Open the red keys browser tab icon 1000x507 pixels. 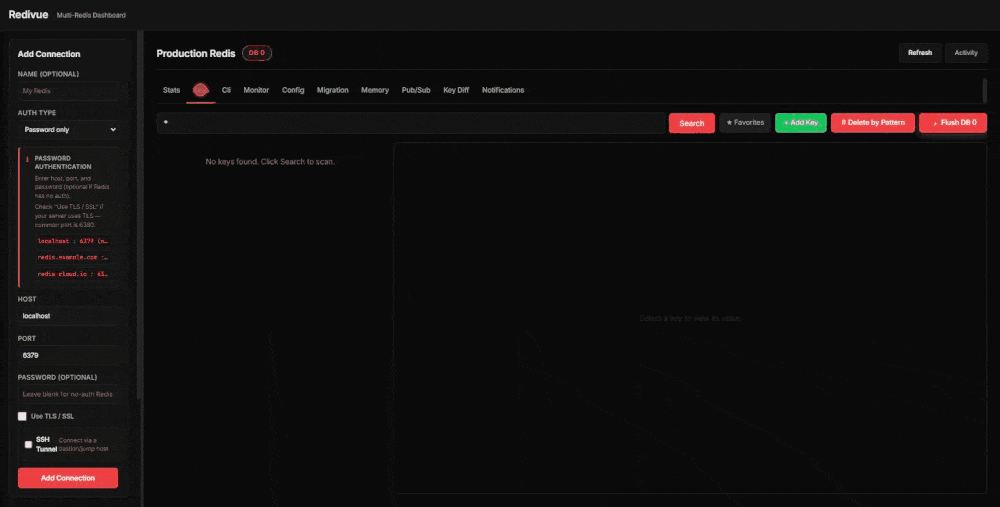coord(200,91)
